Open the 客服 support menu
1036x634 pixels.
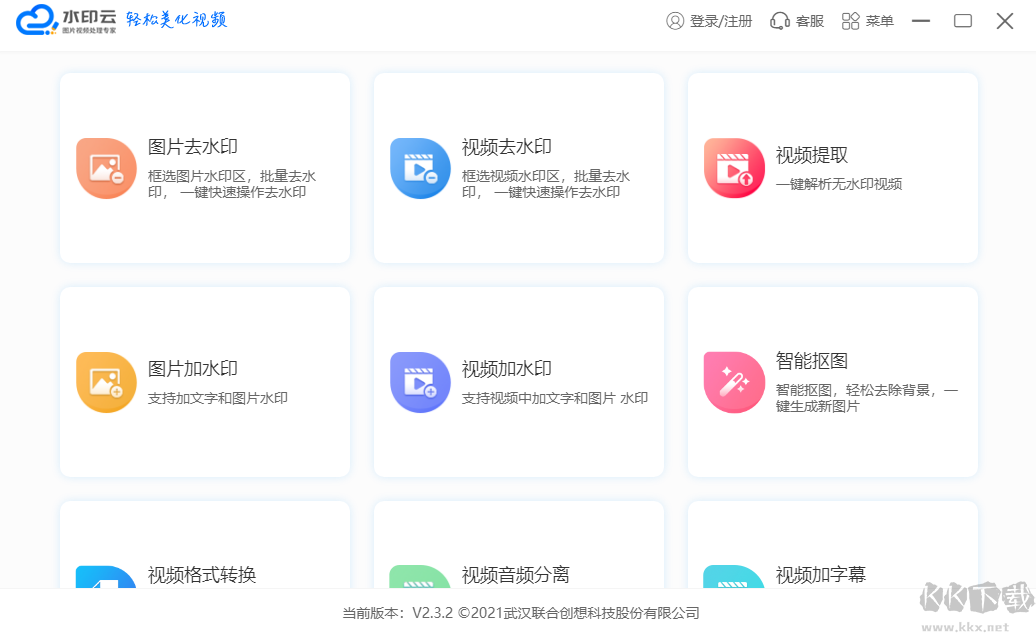796,20
